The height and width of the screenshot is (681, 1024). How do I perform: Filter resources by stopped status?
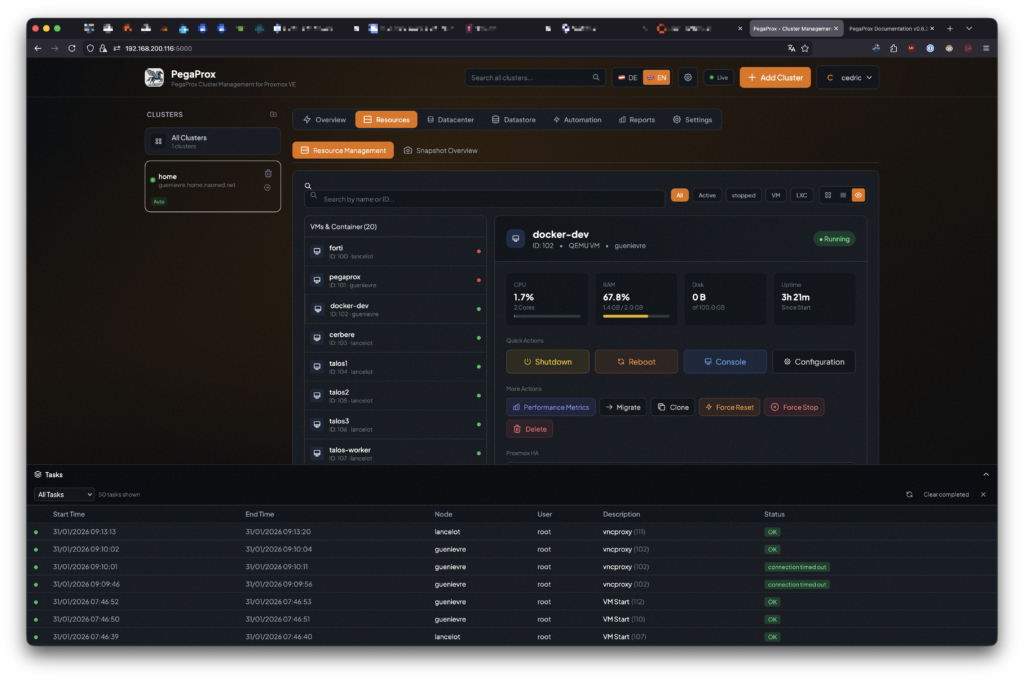point(743,195)
